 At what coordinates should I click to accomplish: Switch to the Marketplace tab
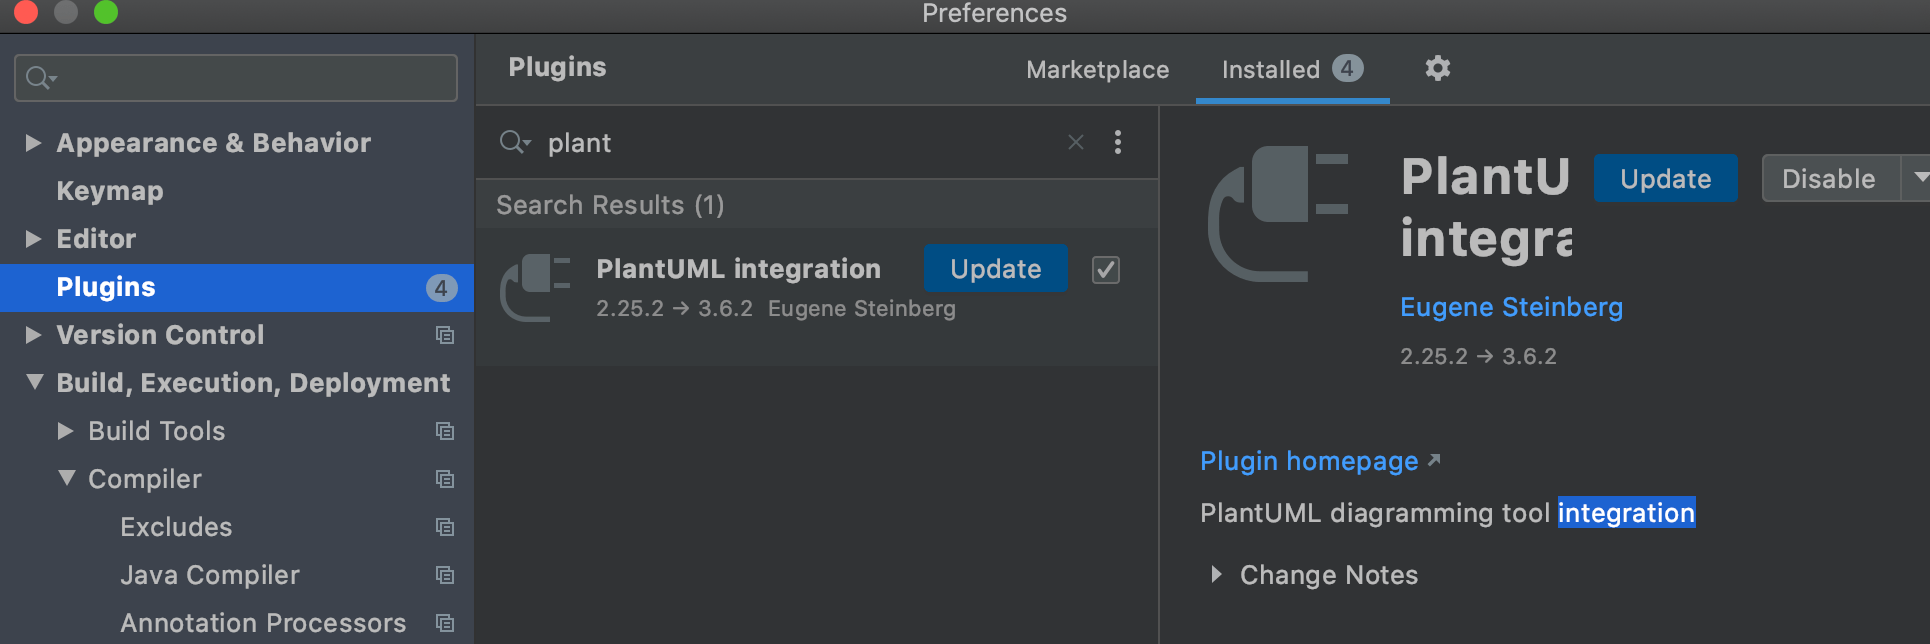[x=1097, y=69]
